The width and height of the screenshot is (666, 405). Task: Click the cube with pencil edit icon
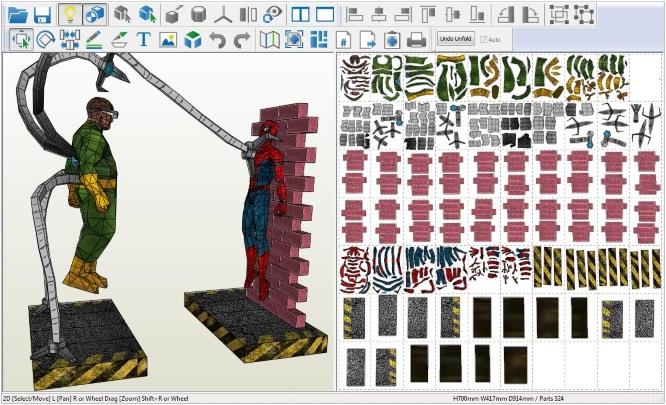[174, 15]
